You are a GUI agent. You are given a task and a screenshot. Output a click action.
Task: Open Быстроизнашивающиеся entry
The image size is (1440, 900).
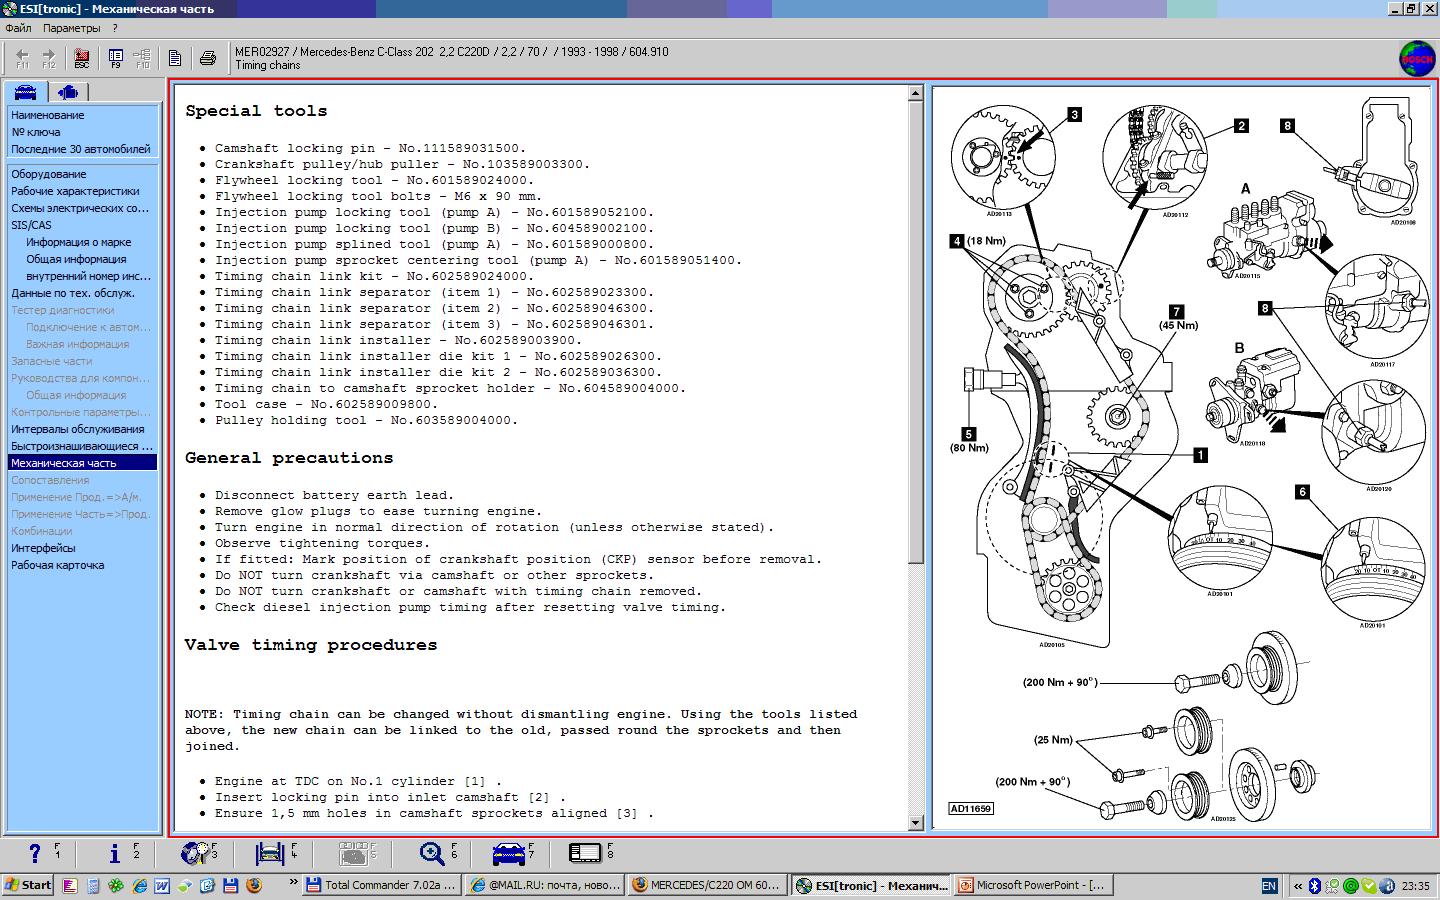coord(82,446)
